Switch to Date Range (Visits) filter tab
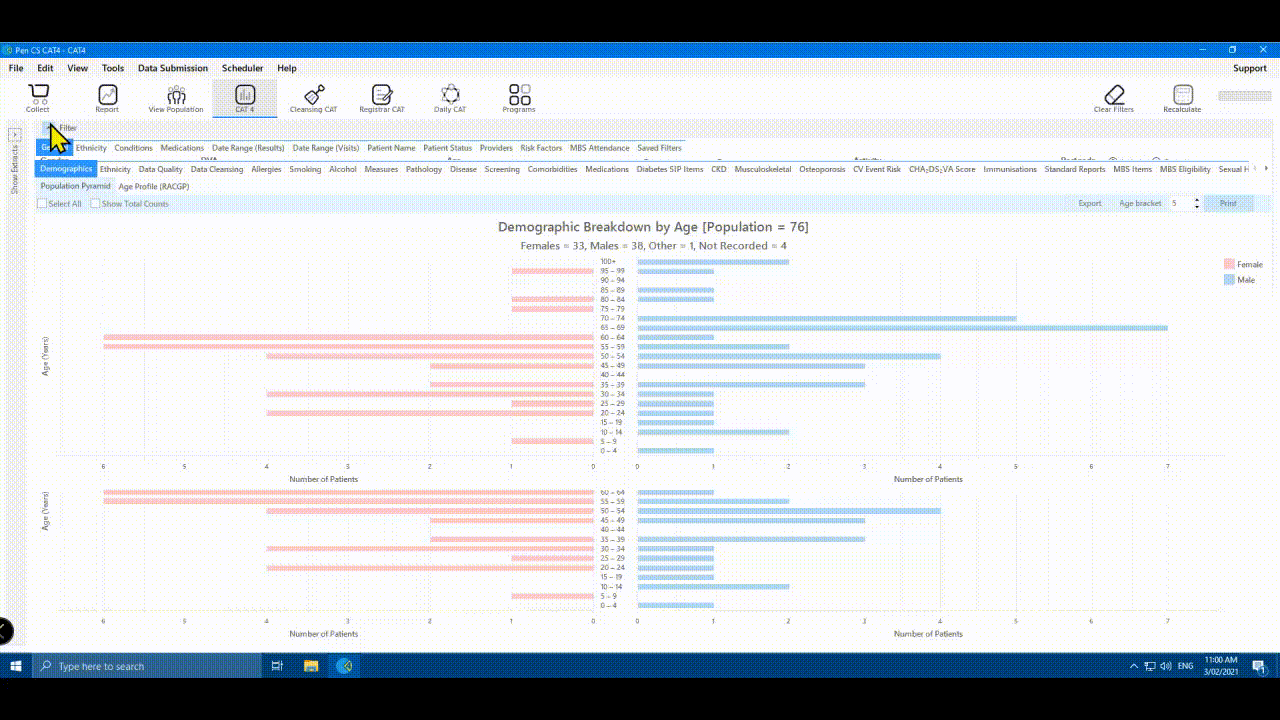The height and width of the screenshot is (720, 1280). [326, 148]
